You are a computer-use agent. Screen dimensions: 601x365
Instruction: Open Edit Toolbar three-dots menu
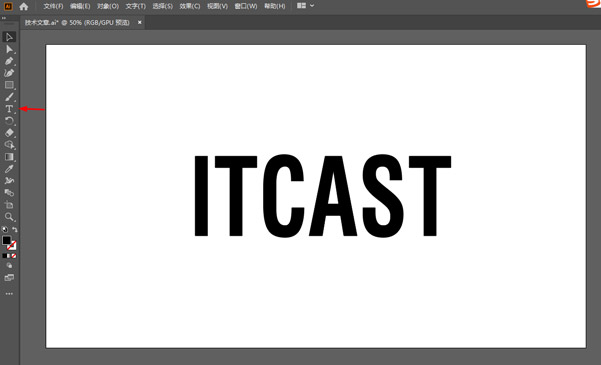pyautogui.click(x=9, y=294)
